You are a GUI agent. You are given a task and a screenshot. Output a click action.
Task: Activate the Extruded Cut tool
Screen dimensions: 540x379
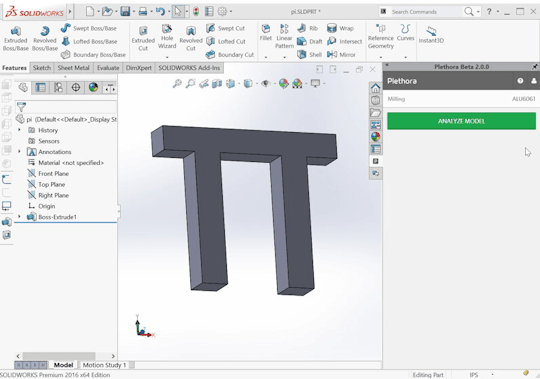click(x=143, y=38)
